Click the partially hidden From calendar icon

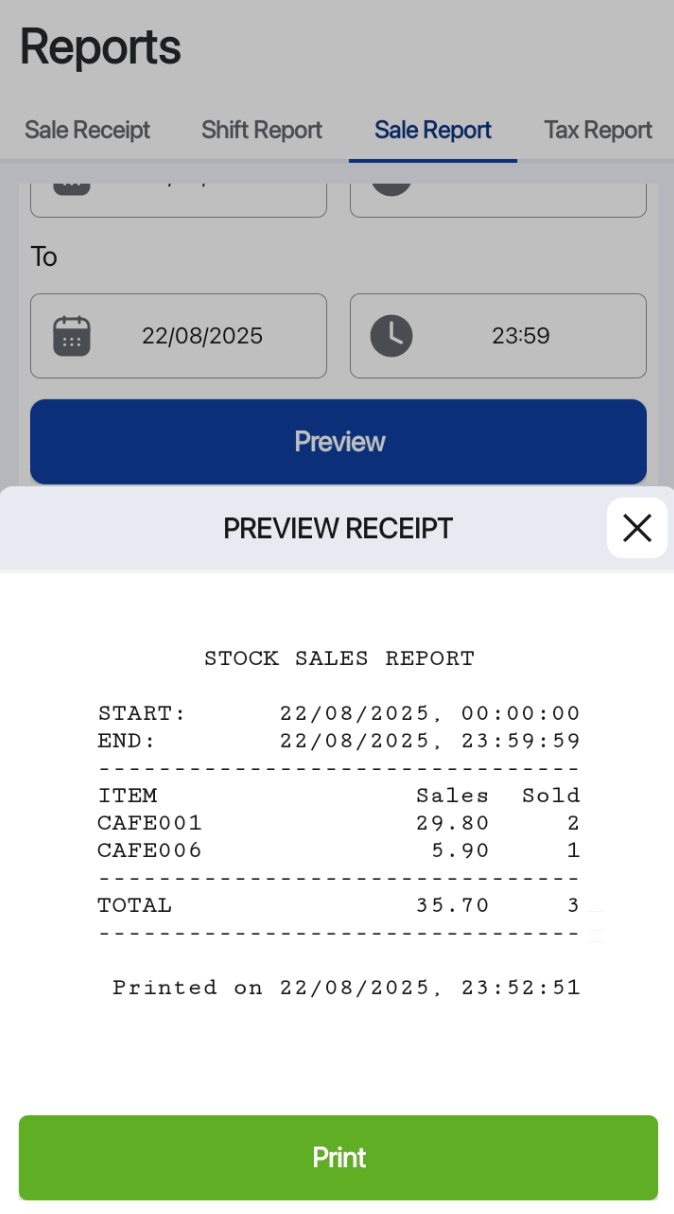pos(72,188)
